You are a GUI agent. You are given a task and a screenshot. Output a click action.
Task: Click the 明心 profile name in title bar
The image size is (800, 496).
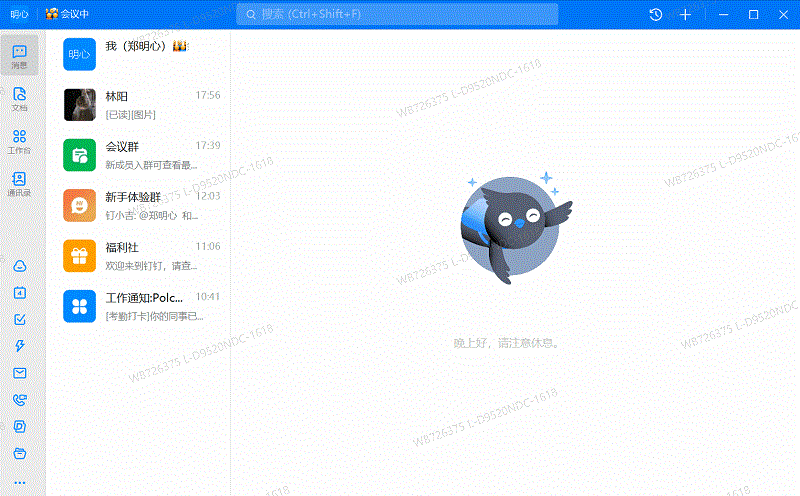point(19,14)
